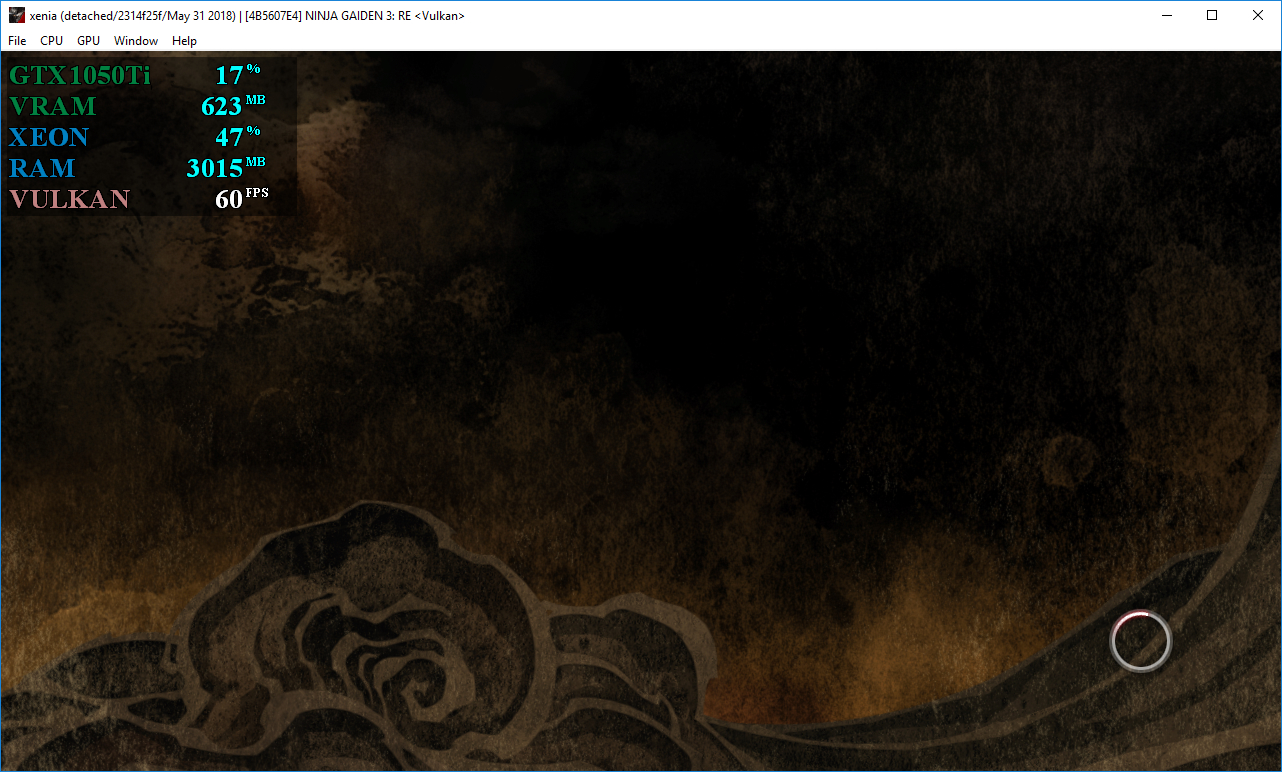Open the Window menu
1282x772 pixels.
(x=136, y=41)
